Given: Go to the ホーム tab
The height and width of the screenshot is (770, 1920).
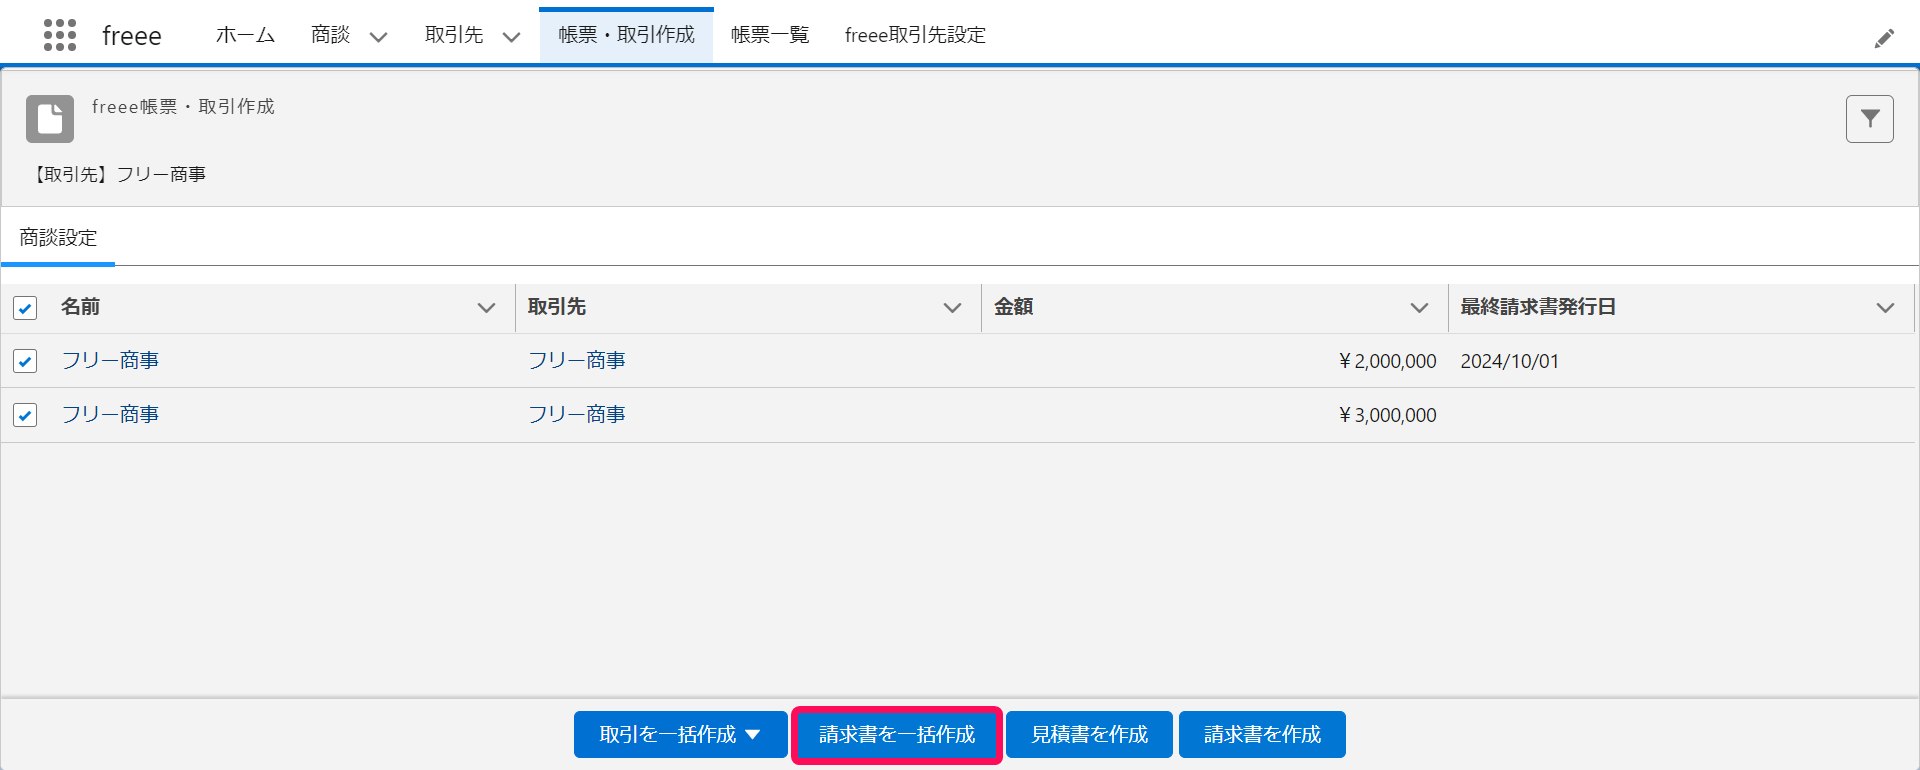Looking at the screenshot, I should (x=245, y=35).
